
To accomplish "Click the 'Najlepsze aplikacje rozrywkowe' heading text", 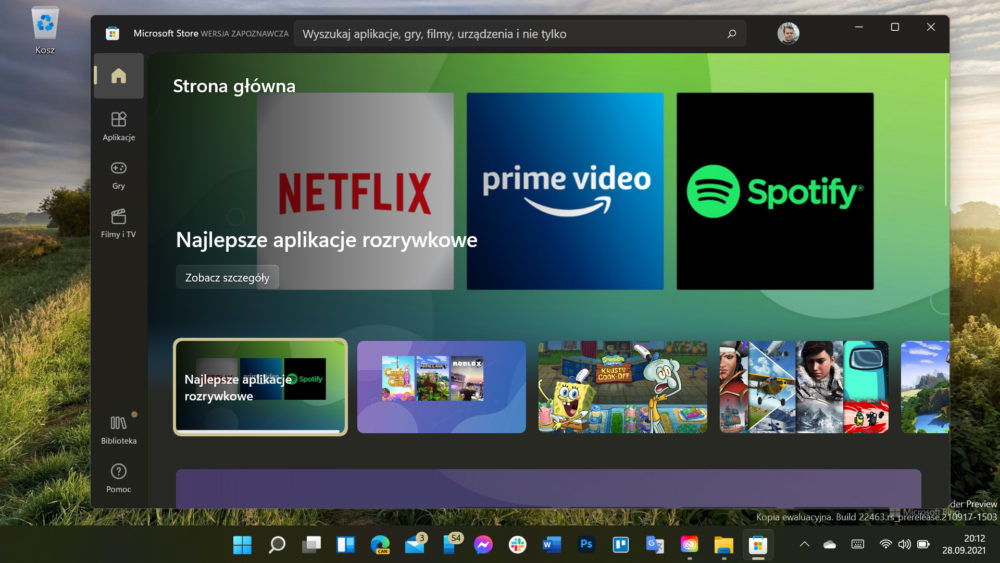I will (327, 240).
